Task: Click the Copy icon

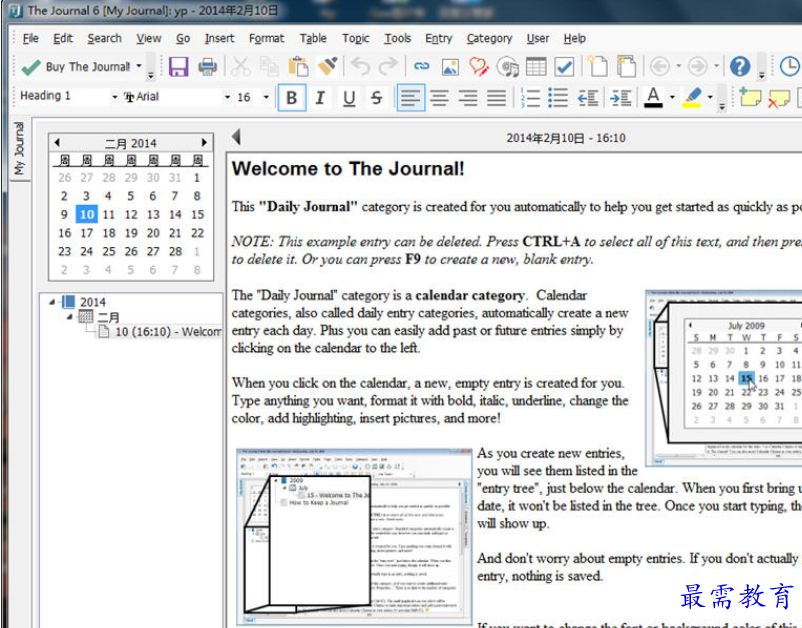Action: point(269,66)
